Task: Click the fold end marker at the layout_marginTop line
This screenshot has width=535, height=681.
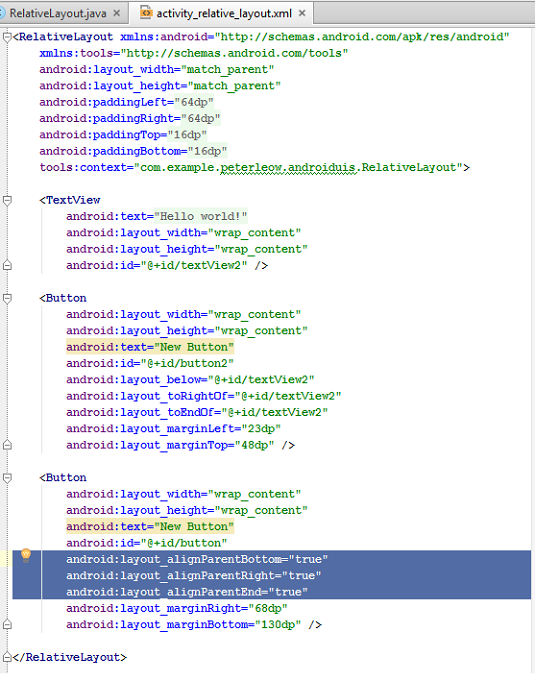Action: coord(7,445)
